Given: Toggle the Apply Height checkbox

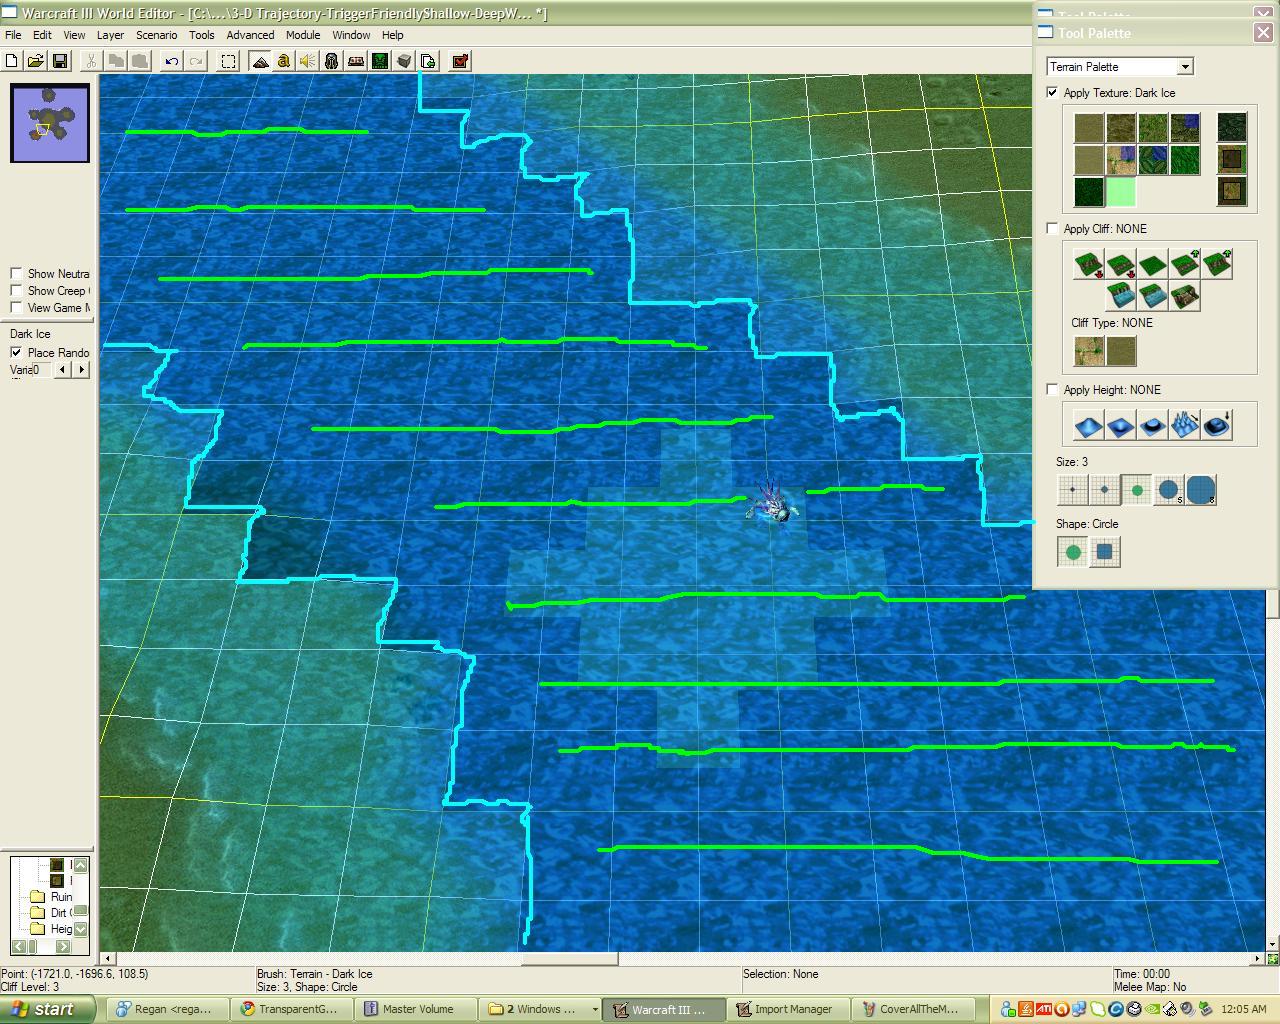Looking at the screenshot, I should pyautogui.click(x=1052, y=390).
